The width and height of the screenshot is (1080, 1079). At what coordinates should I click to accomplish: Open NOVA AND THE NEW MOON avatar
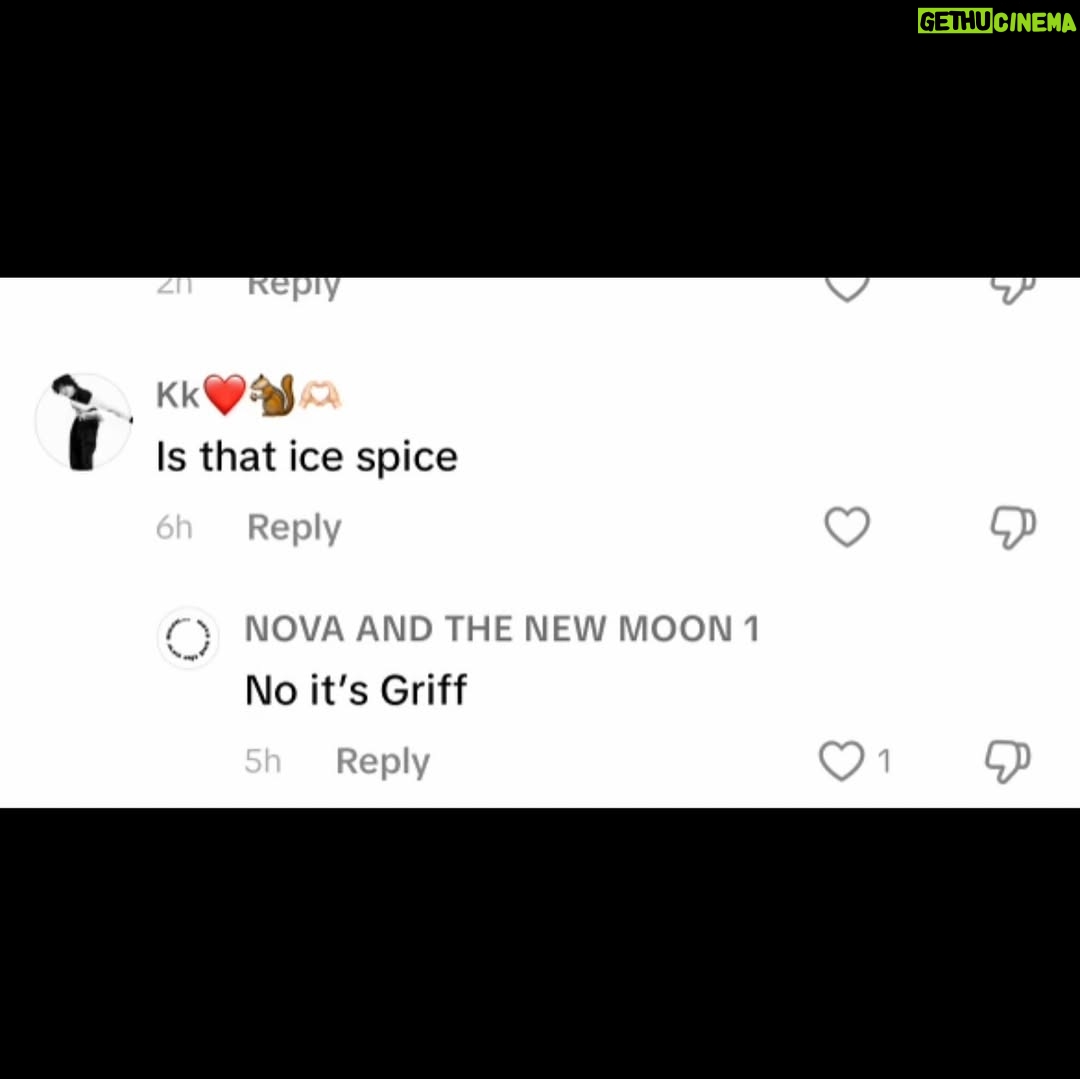[188, 638]
